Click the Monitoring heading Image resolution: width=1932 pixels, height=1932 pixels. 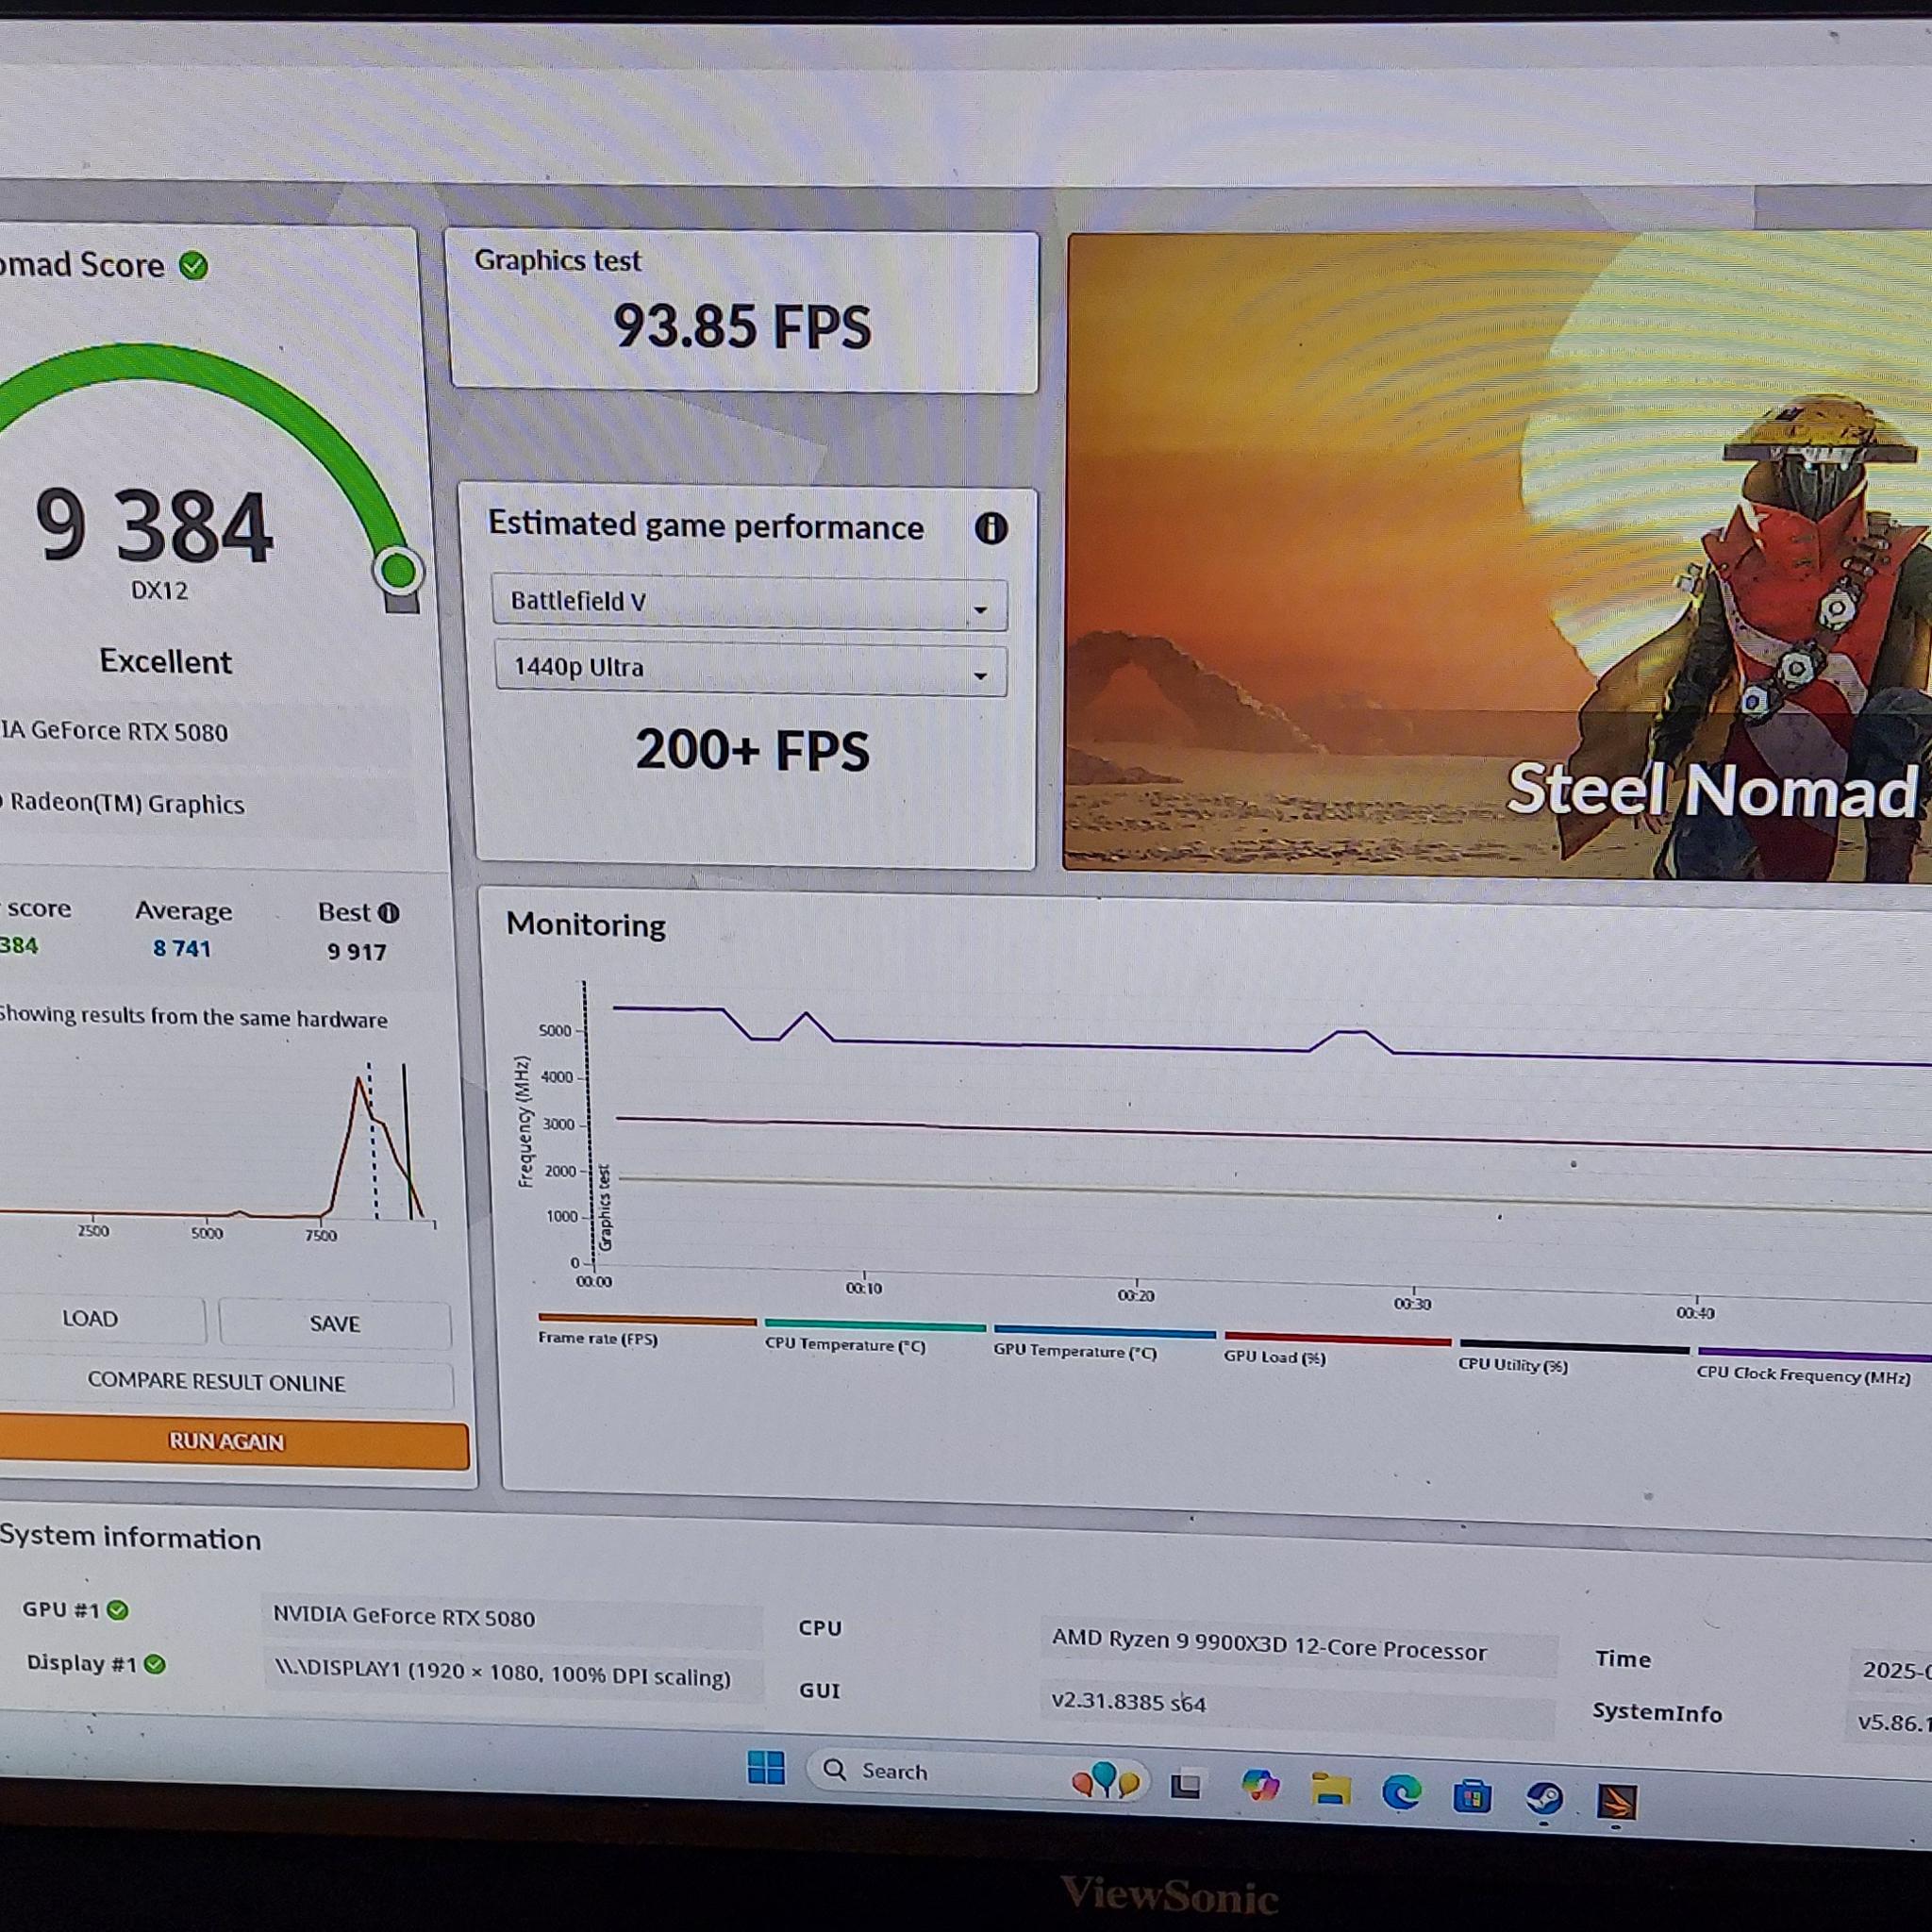pyautogui.click(x=586, y=925)
